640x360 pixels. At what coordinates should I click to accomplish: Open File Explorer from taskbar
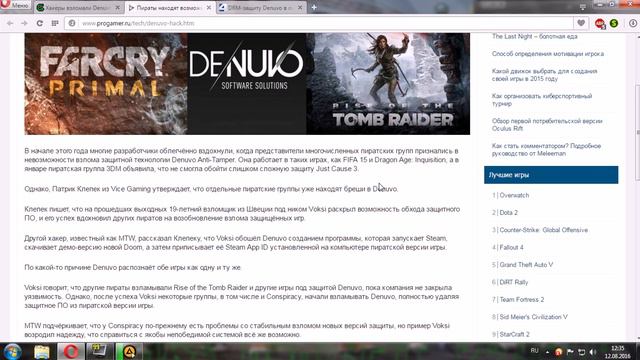click(x=42, y=351)
